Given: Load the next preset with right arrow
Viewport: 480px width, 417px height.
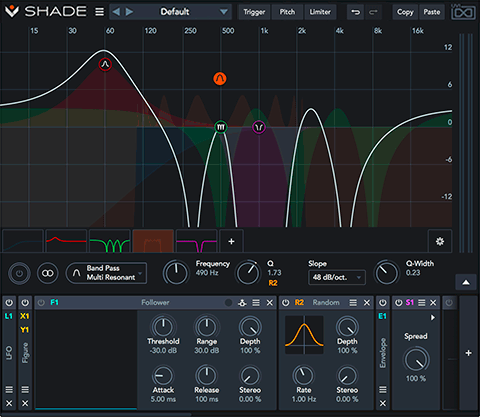Looking at the screenshot, I should pos(129,12).
